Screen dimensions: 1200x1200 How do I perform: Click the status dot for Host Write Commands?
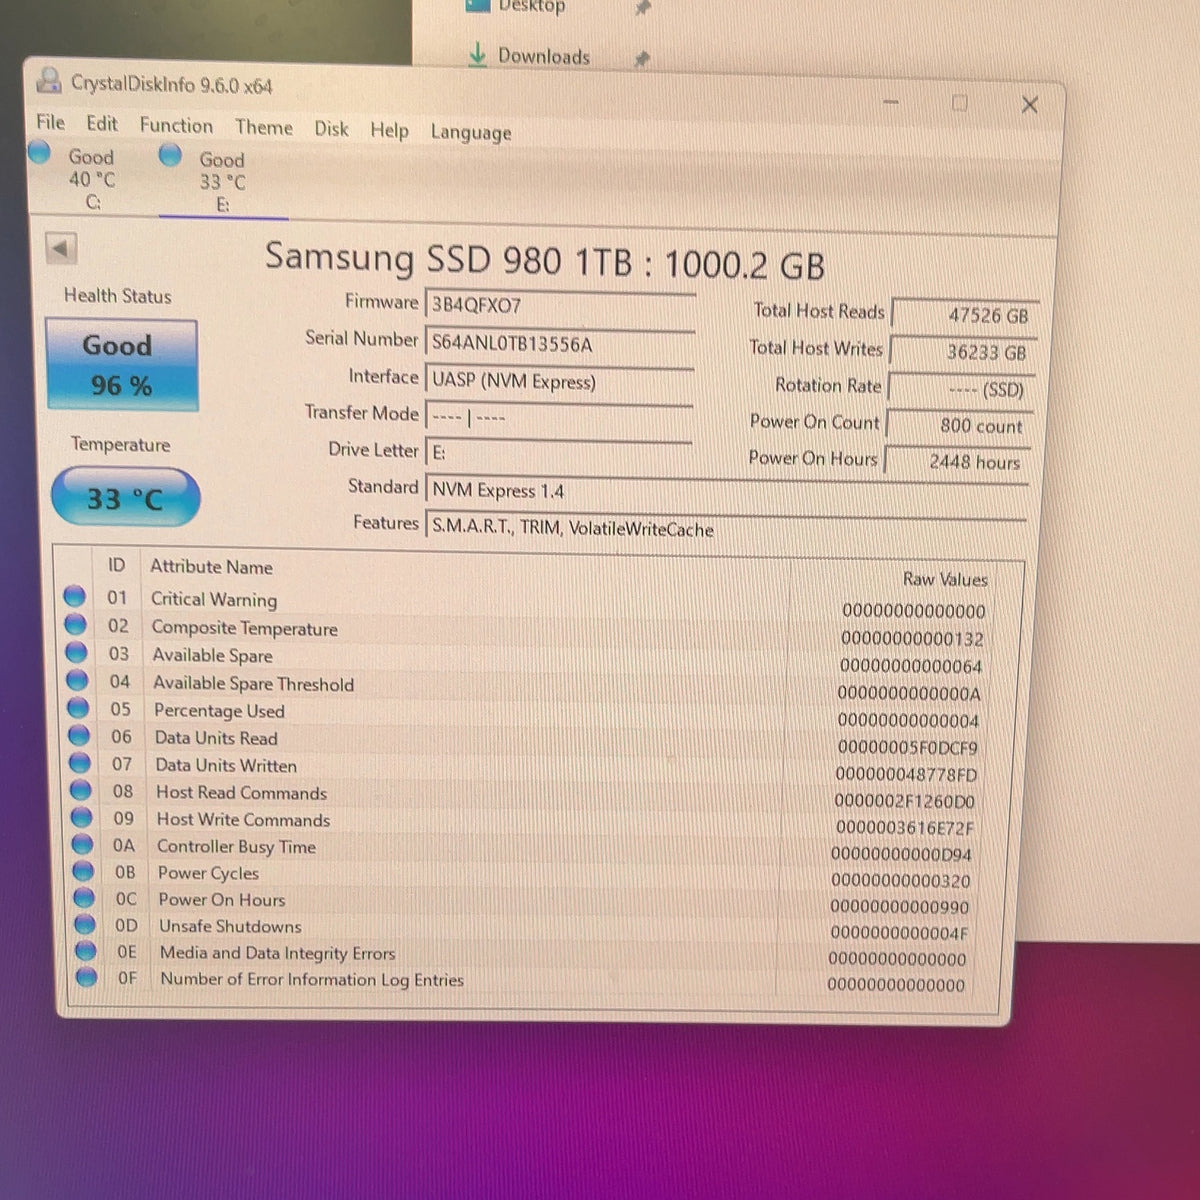[x=83, y=817]
